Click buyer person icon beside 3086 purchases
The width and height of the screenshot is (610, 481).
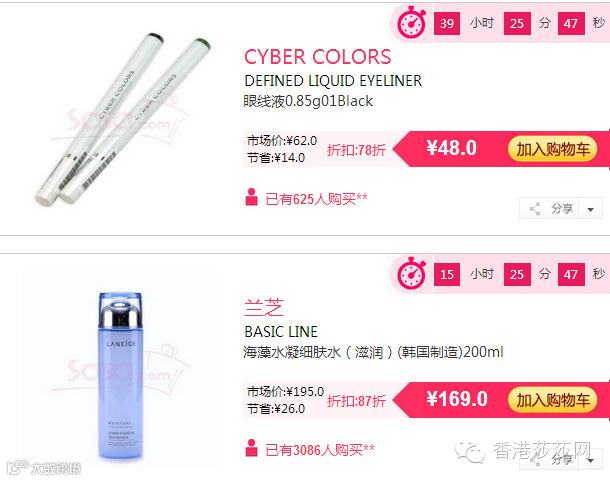point(251,448)
